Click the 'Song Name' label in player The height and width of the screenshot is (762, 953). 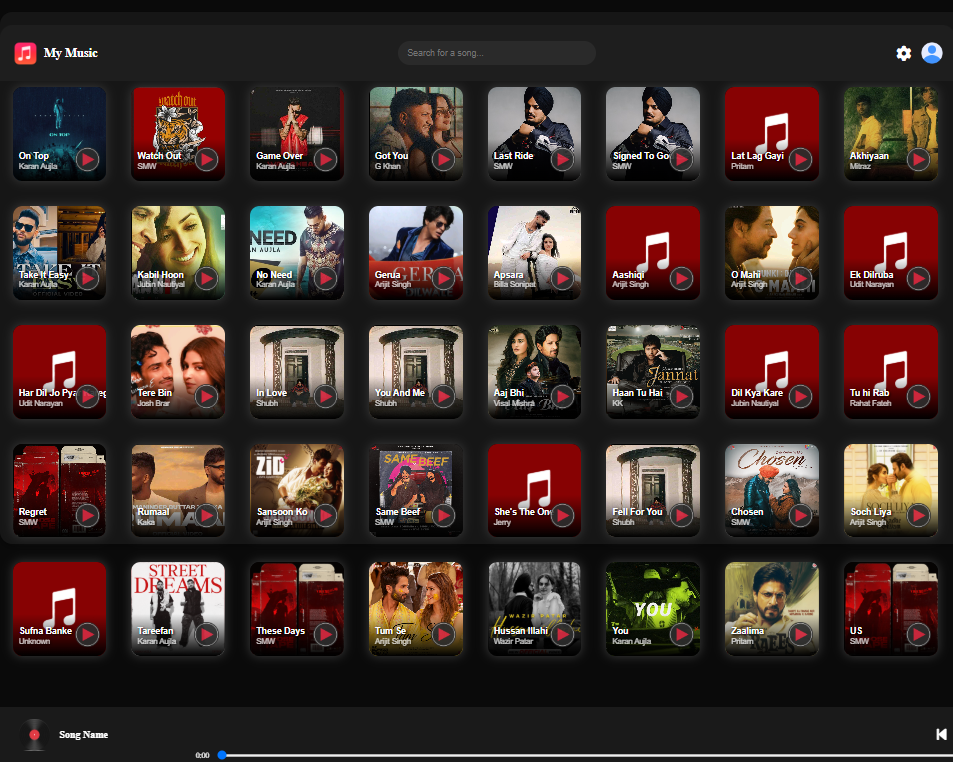click(x=83, y=735)
